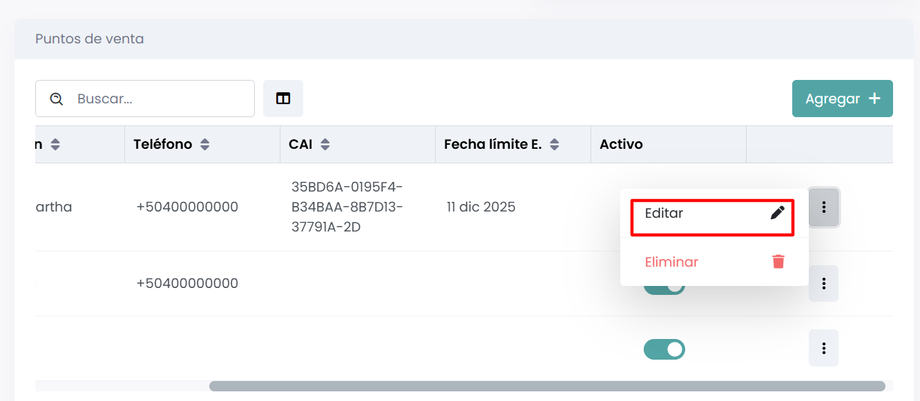The image size is (920, 401).
Task: Click the Activo column header
Action: (x=621, y=145)
